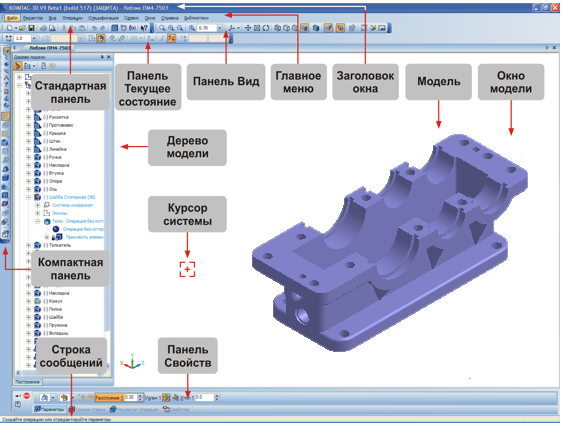Expand the Рукоятка tree node
Screen dimensions: 563x426
(28, 117)
